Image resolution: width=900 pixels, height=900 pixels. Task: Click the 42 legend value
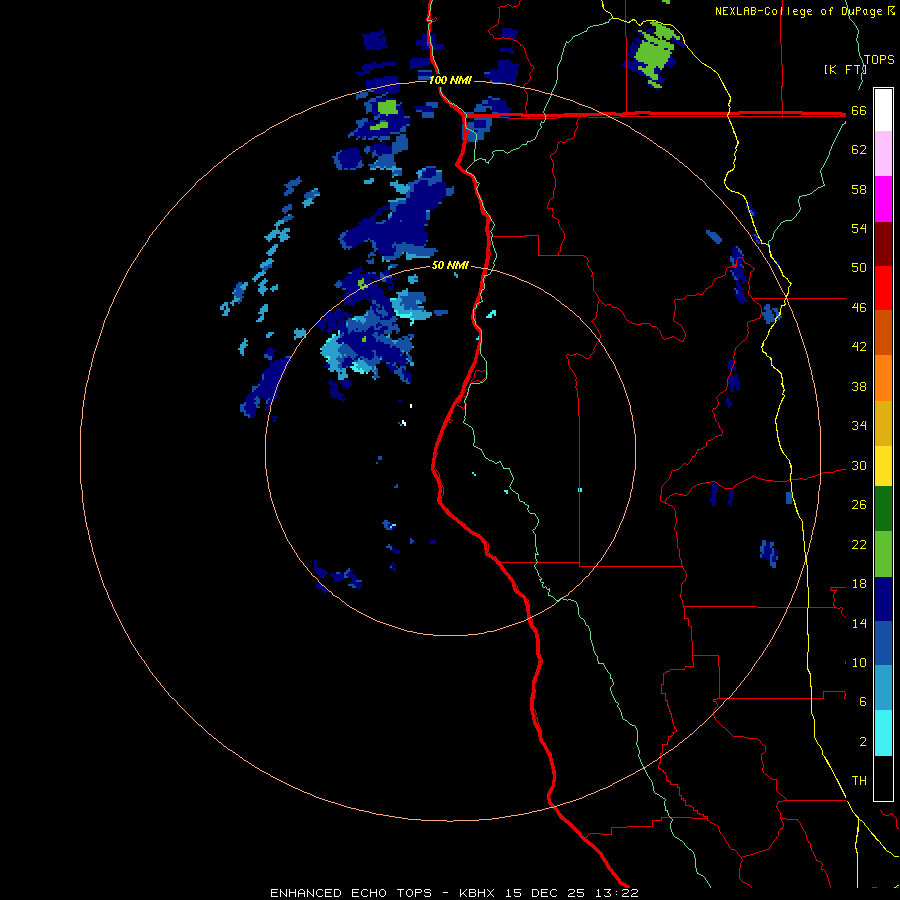(859, 347)
